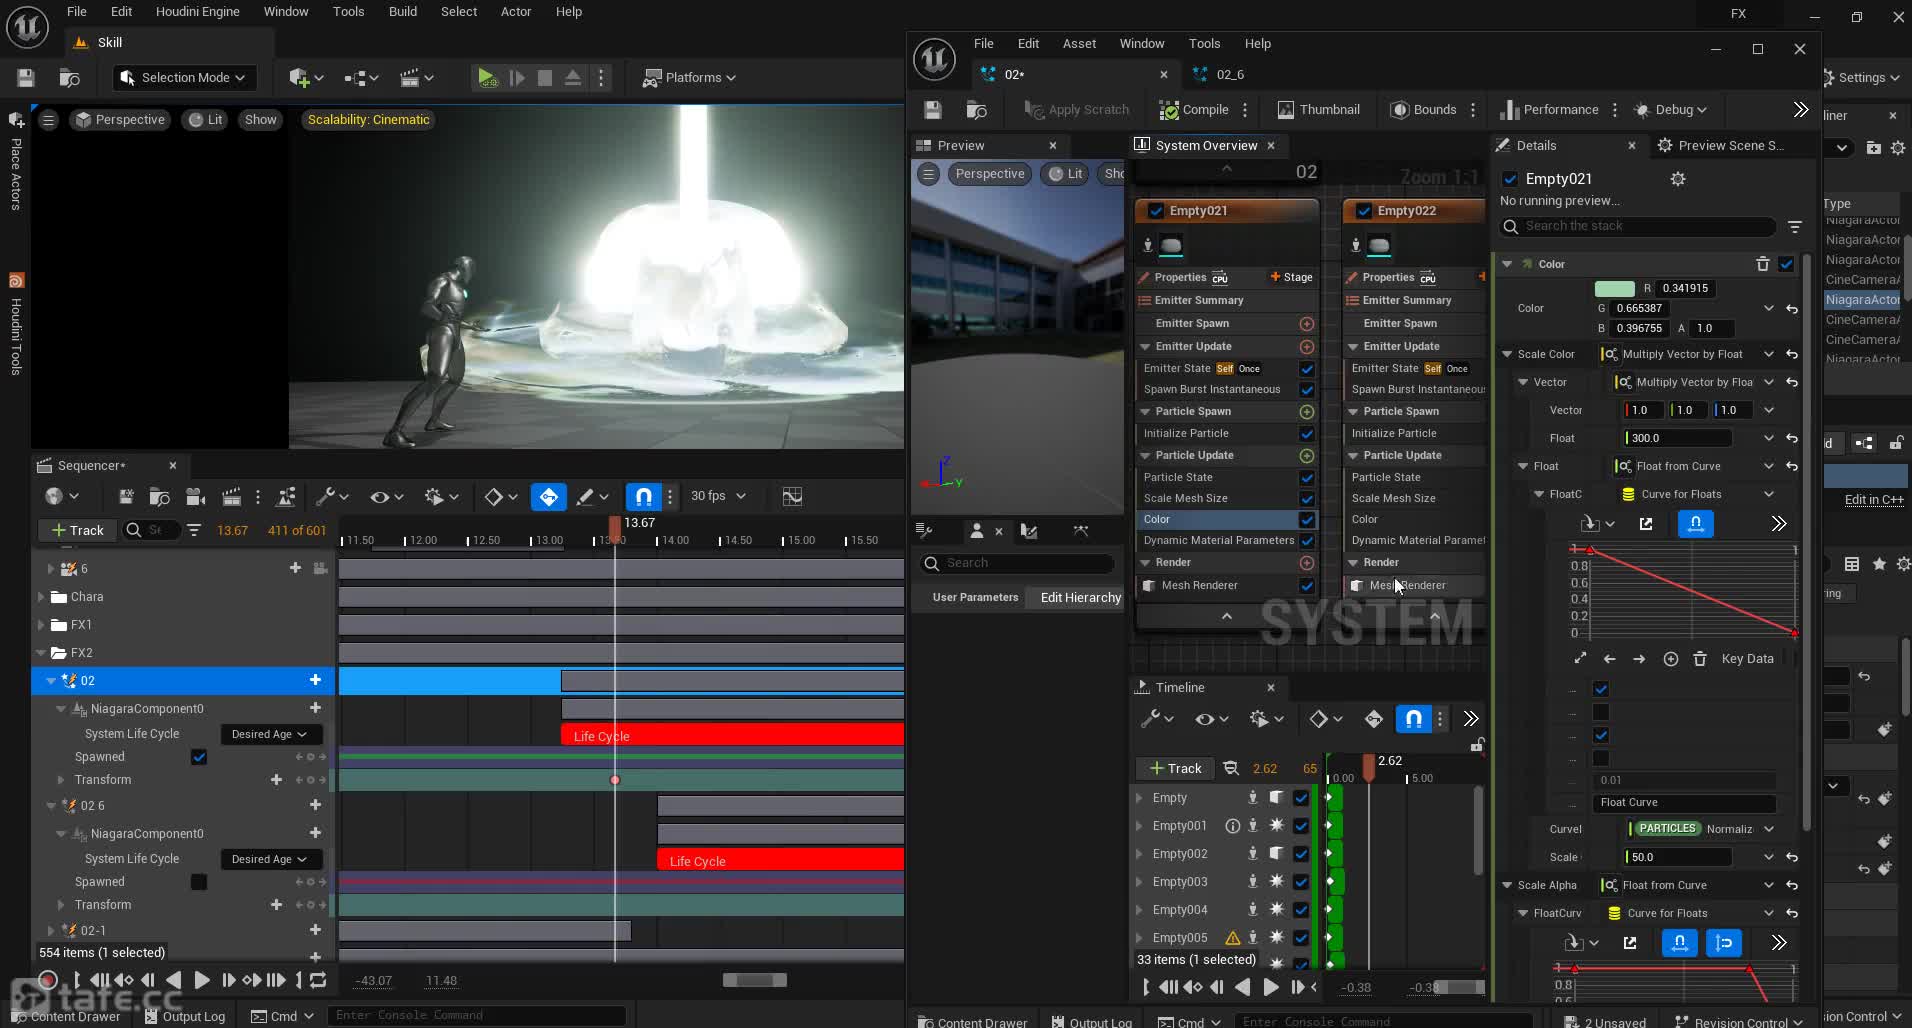Switch to the Preview Scene Settings tab

click(x=1721, y=146)
